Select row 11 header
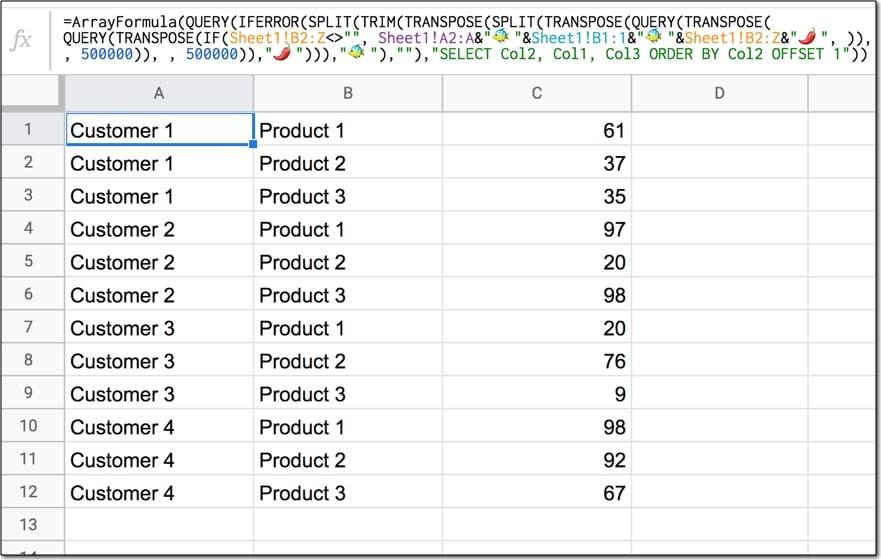 pyautogui.click(x=33, y=459)
